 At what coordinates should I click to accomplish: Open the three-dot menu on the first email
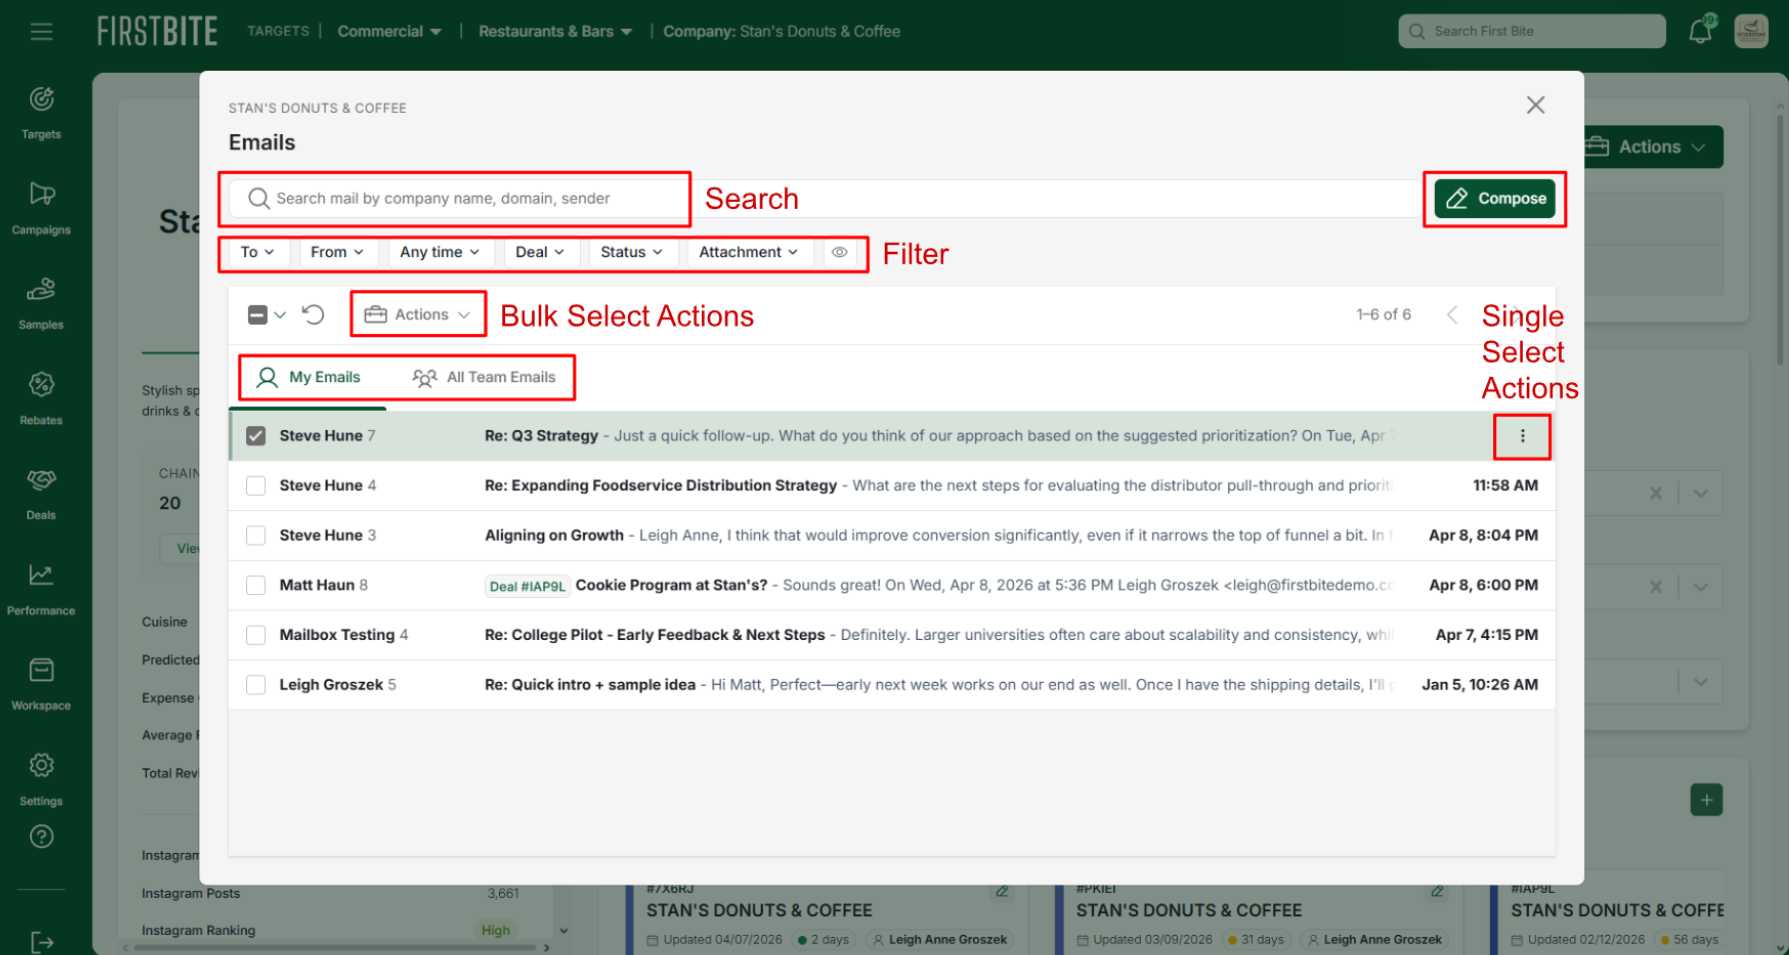[1522, 436]
